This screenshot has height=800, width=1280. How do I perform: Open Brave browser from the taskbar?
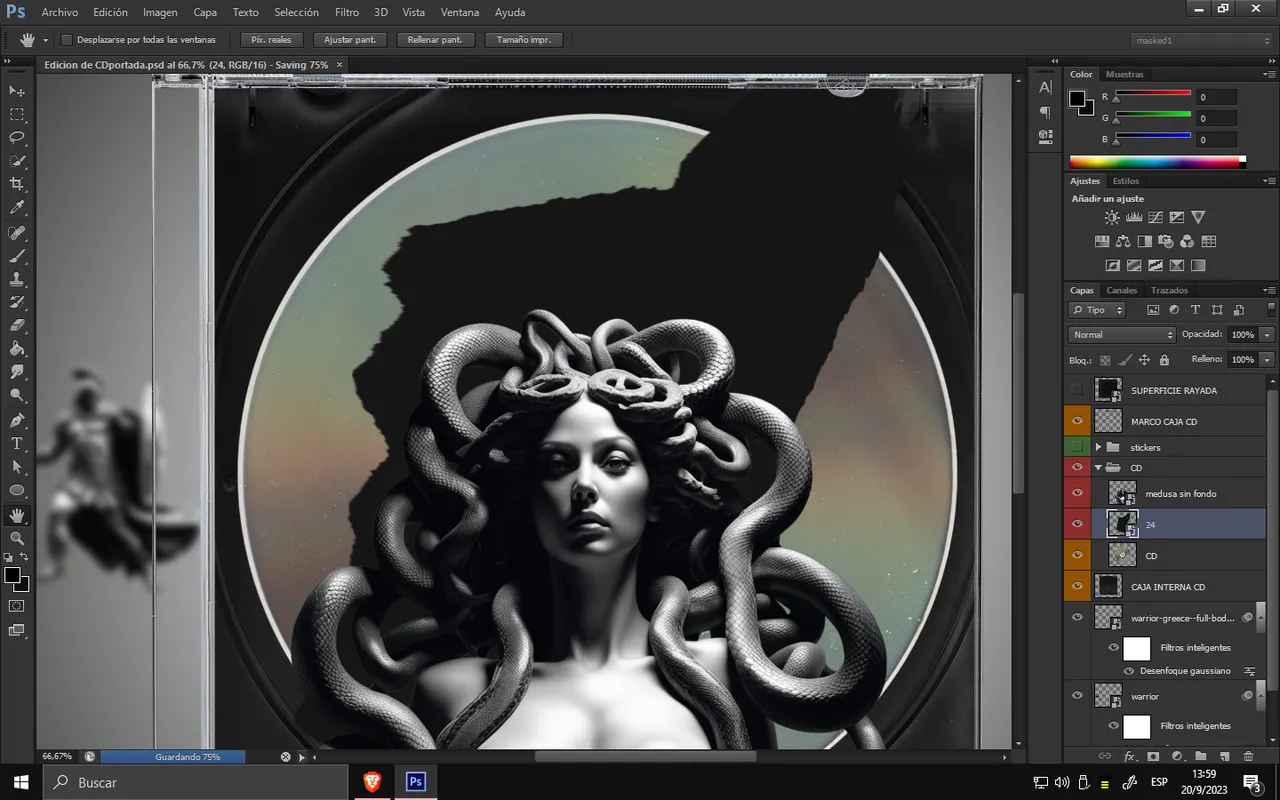click(x=372, y=782)
